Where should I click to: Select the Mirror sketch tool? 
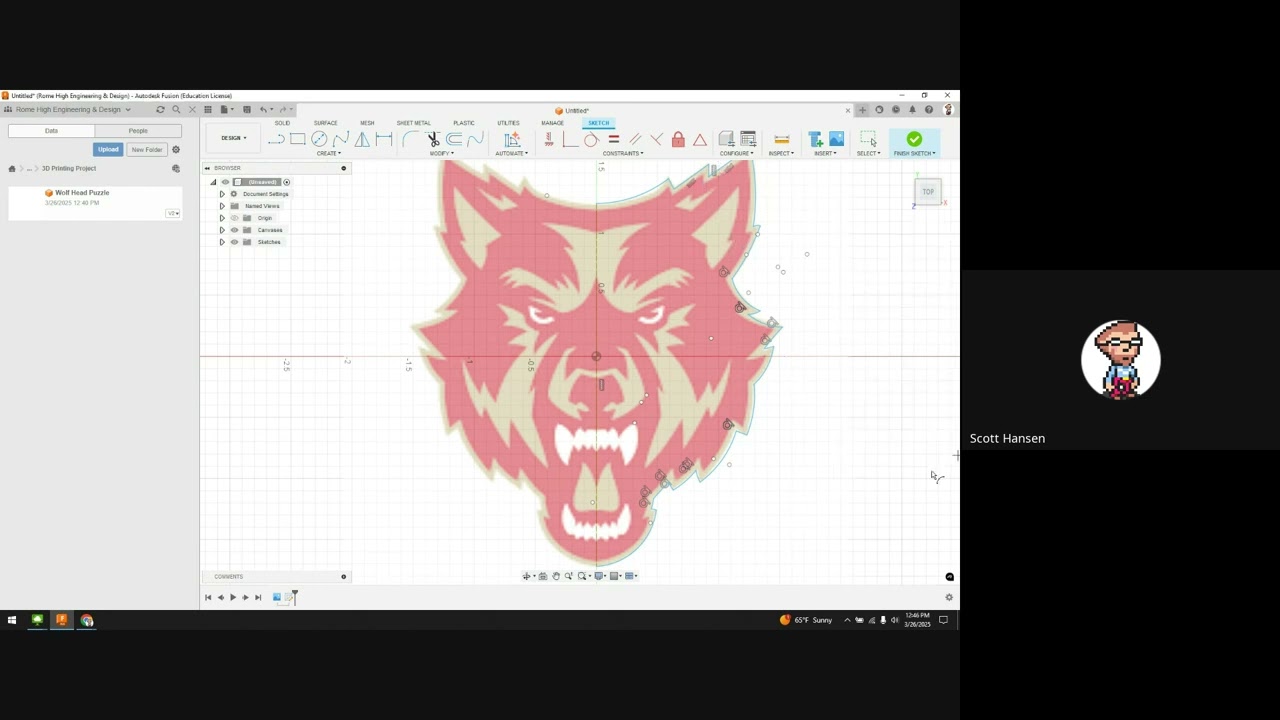[x=362, y=140]
